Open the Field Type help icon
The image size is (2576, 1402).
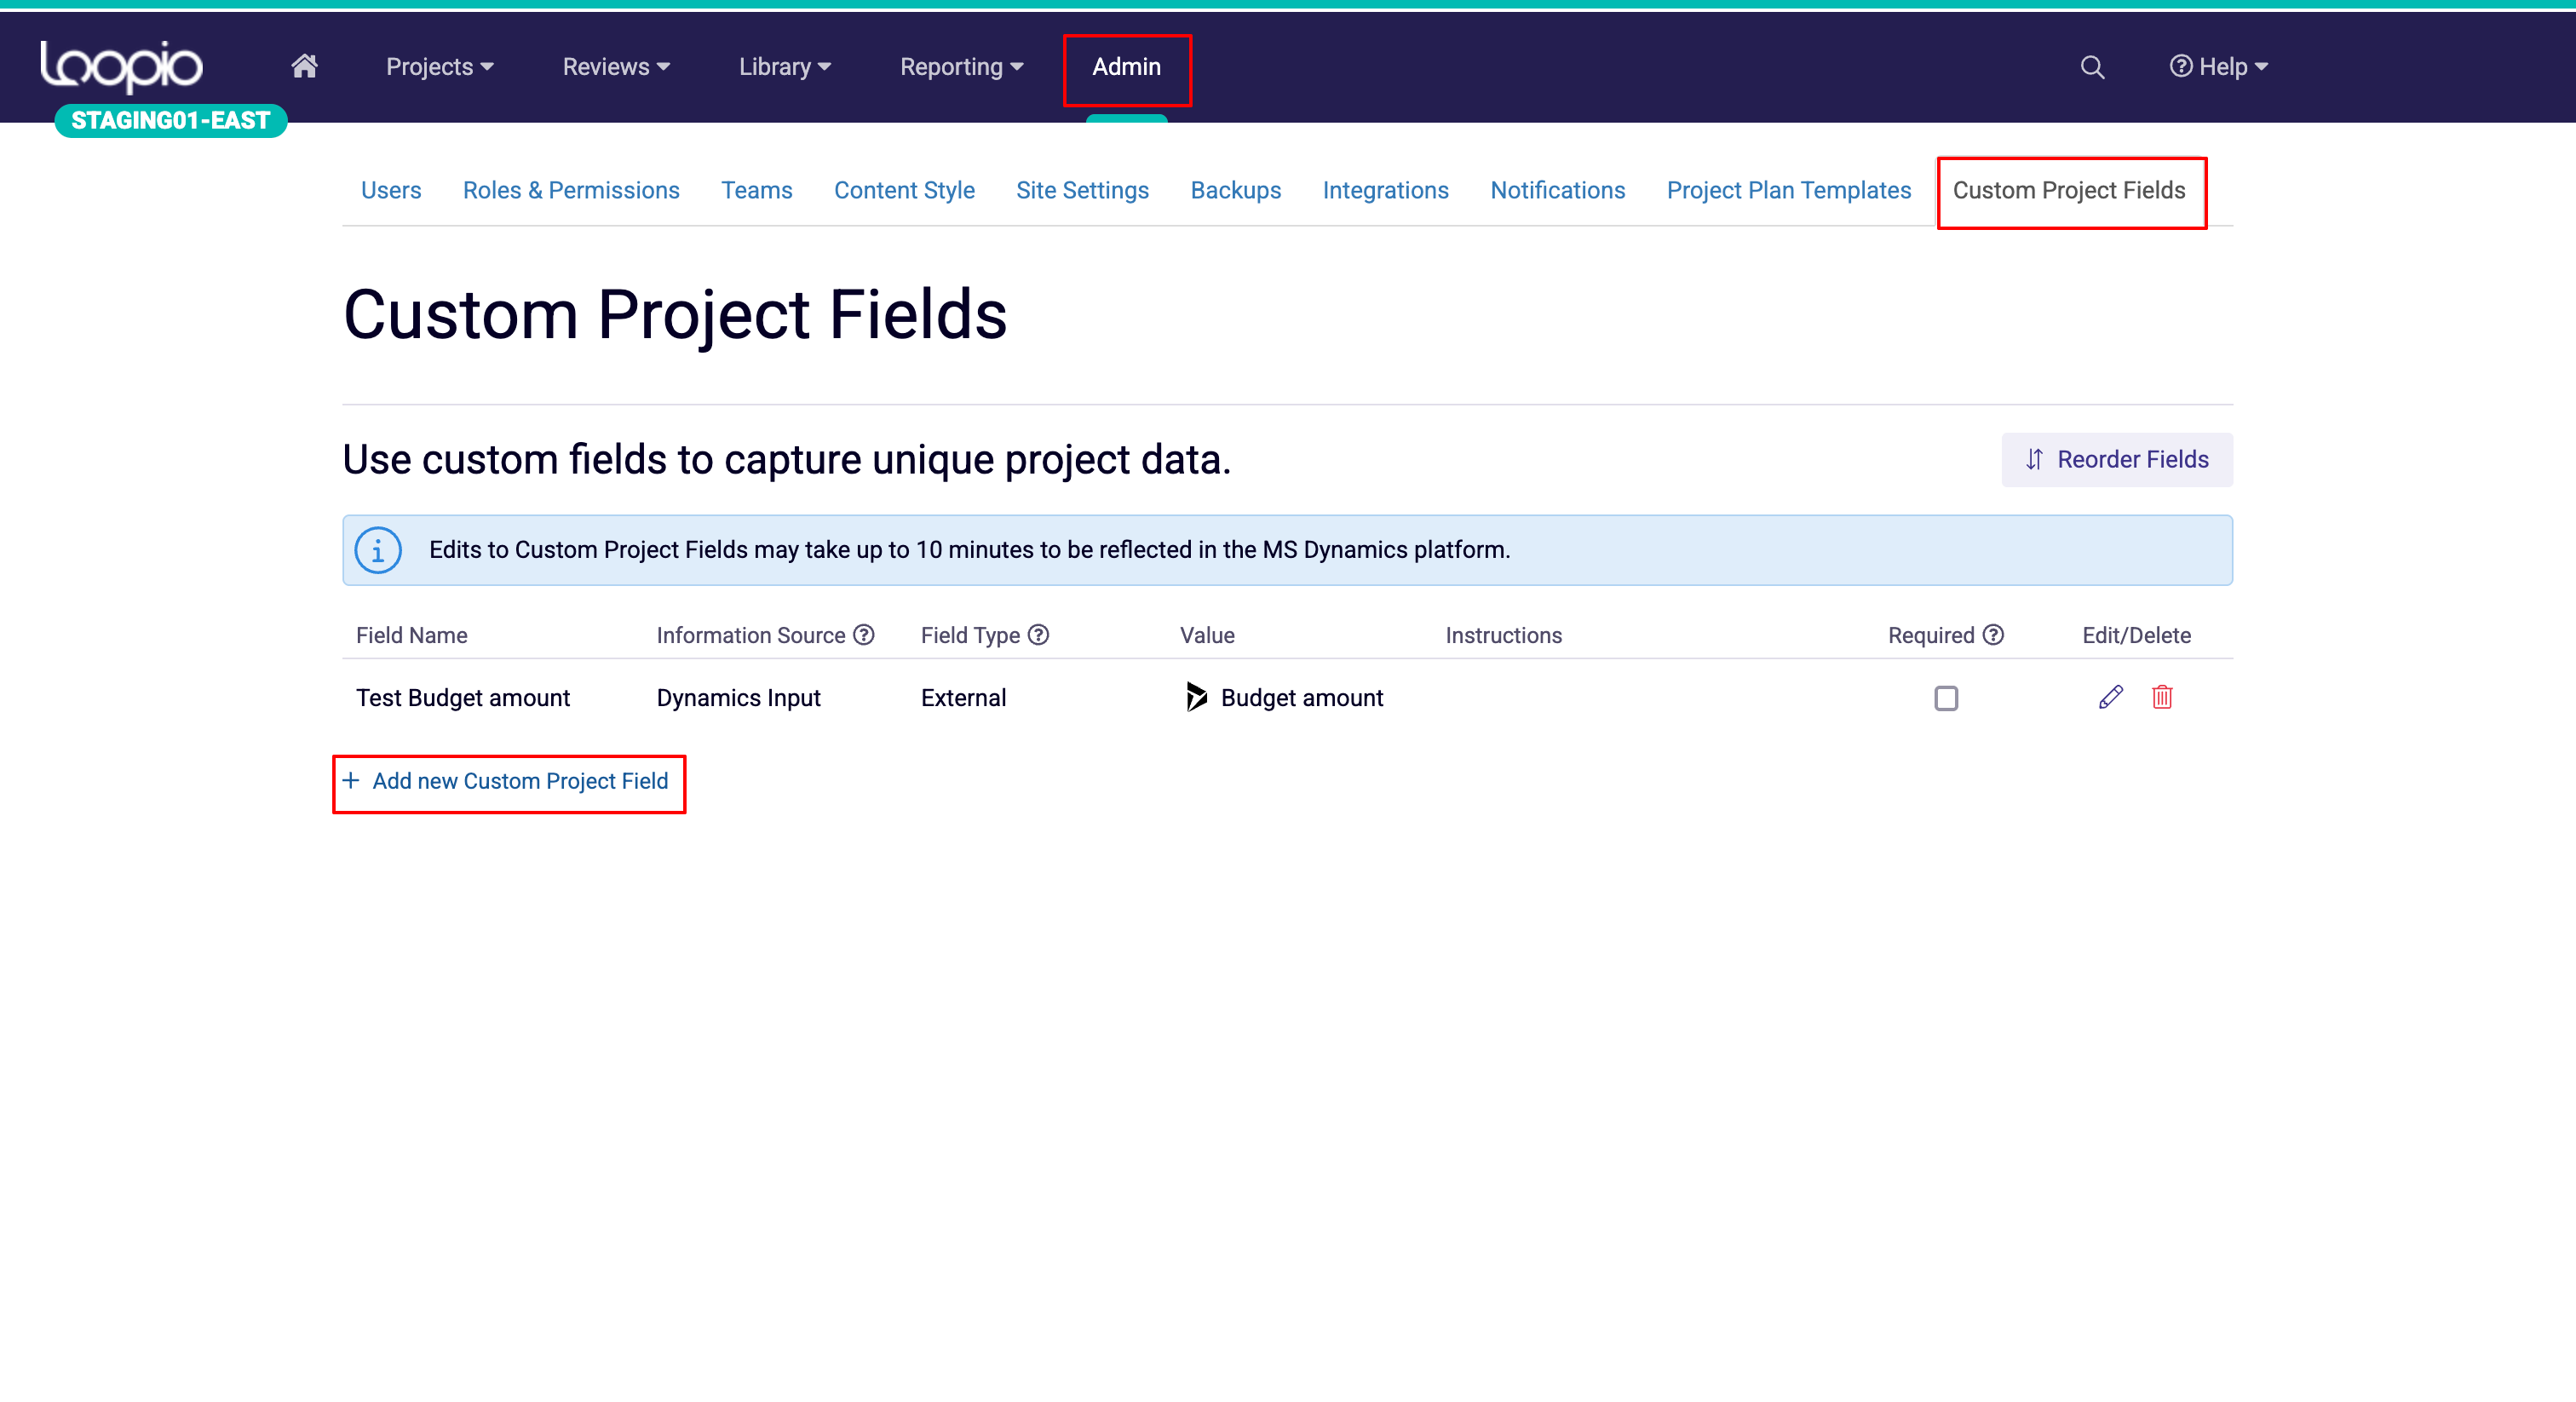[1040, 634]
